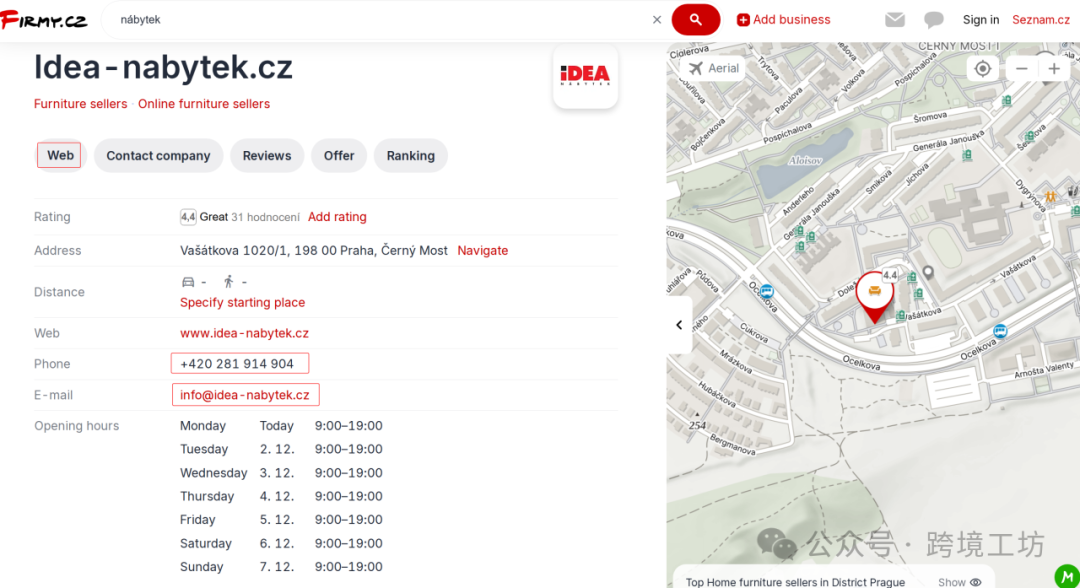
Task: Open the Contact company tab
Action: click(158, 156)
